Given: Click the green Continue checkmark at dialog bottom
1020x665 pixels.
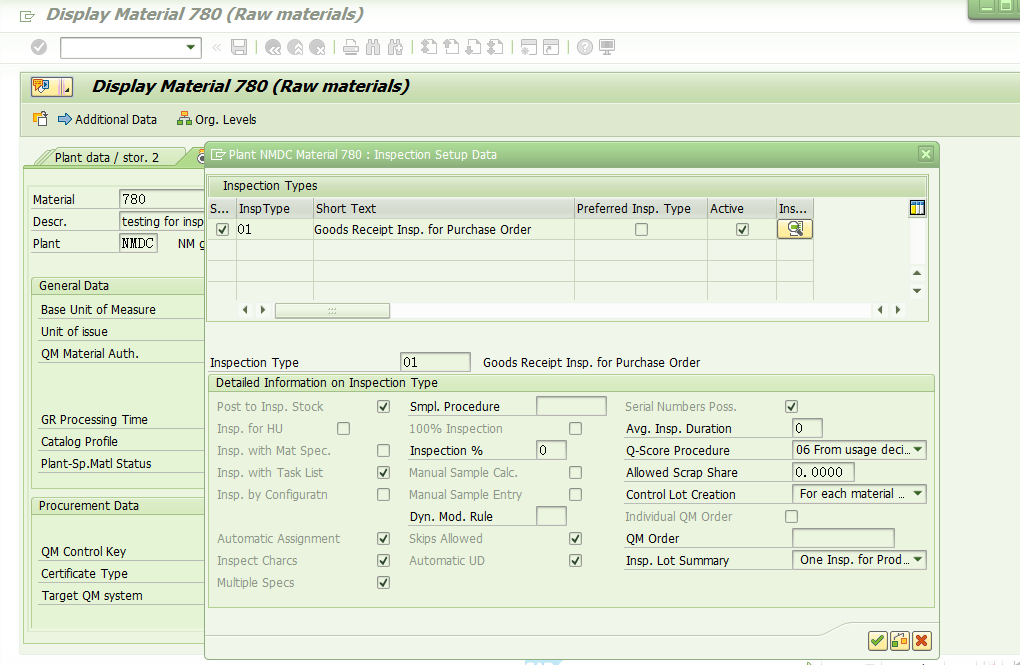Looking at the screenshot, I should (x=877, y=641).
